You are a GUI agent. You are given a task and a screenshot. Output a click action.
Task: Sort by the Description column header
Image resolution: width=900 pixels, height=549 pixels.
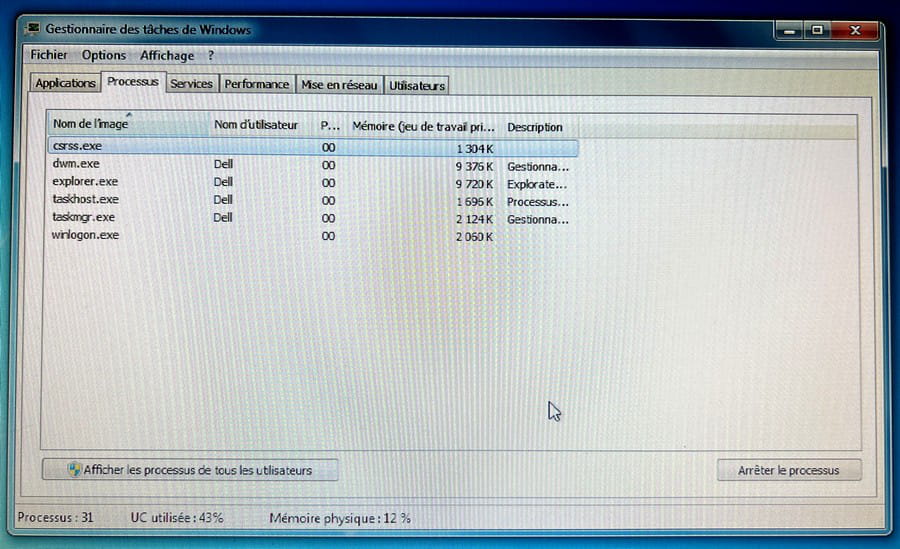(540, 127)
